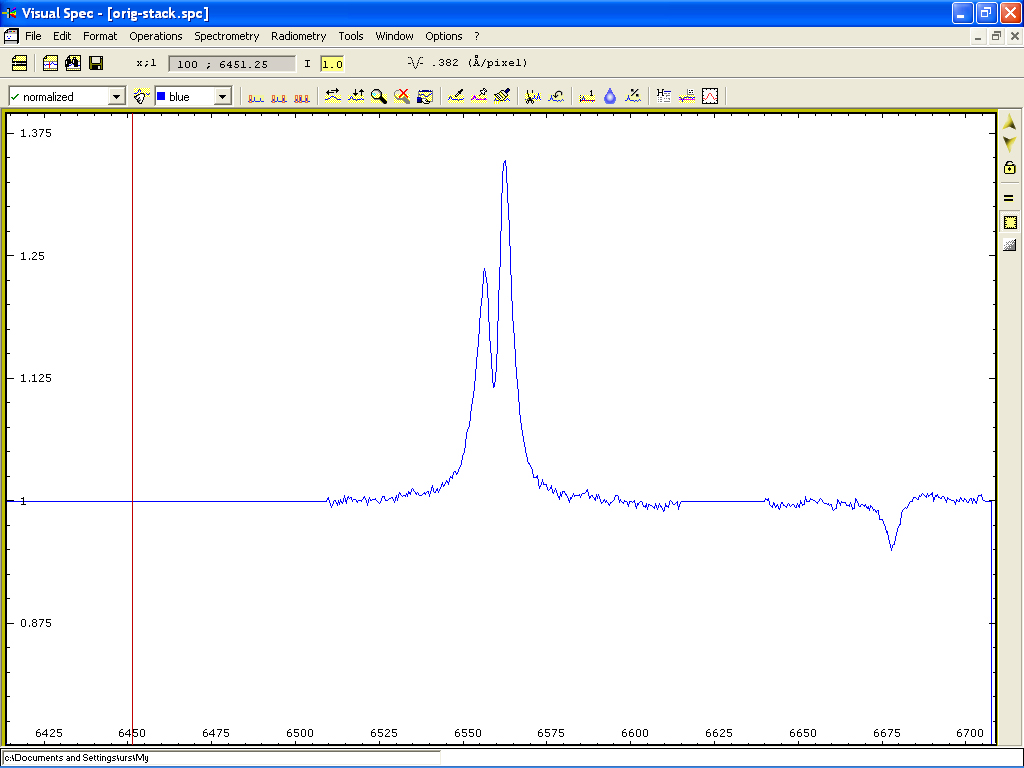
Task: Open the Radiometry menu
Action: coord(298,36)
